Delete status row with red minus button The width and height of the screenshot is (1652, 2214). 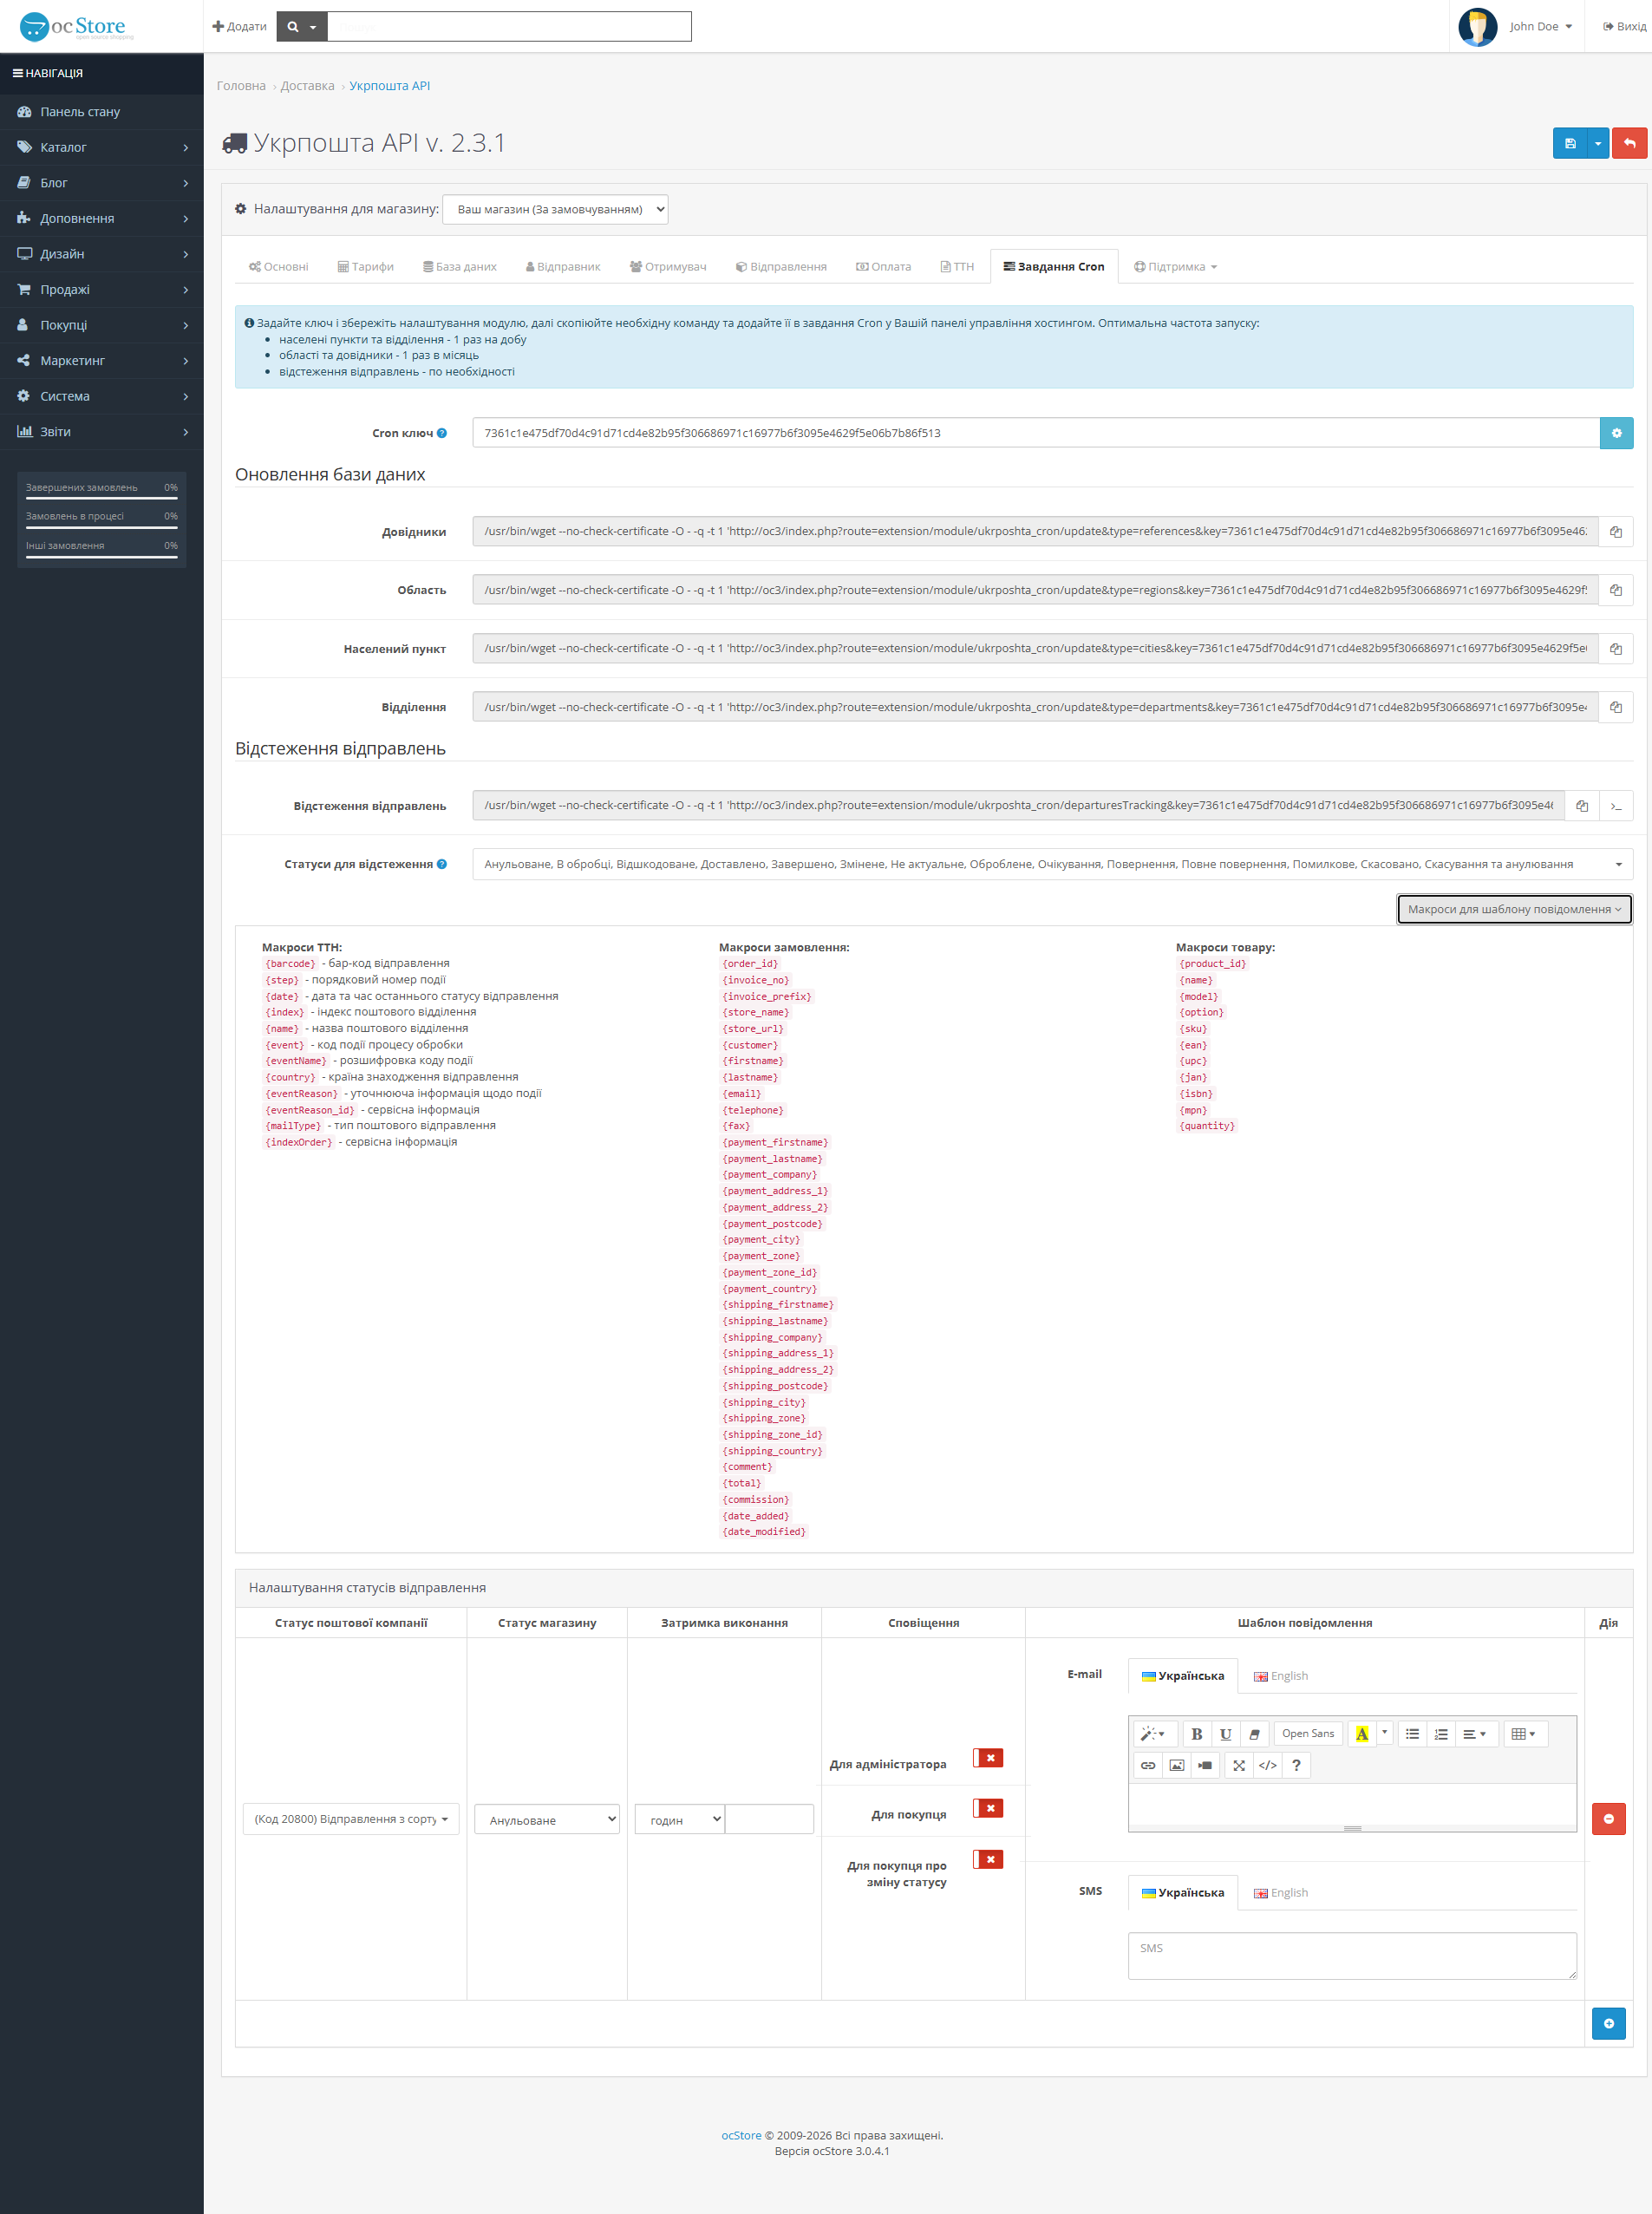point(1608,1819)
